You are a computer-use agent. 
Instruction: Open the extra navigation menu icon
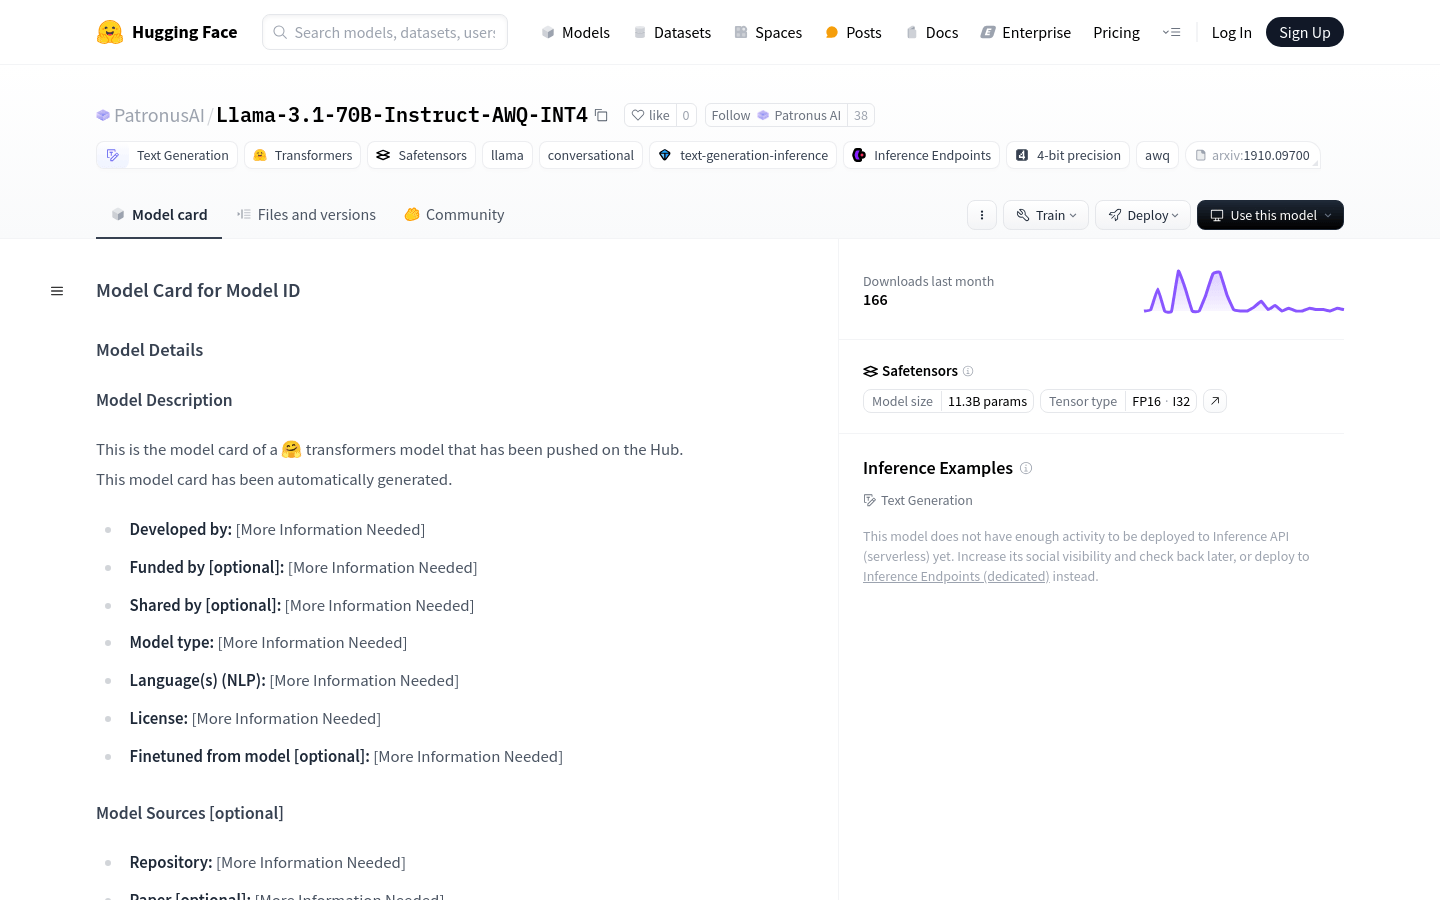coord(1171,32)
